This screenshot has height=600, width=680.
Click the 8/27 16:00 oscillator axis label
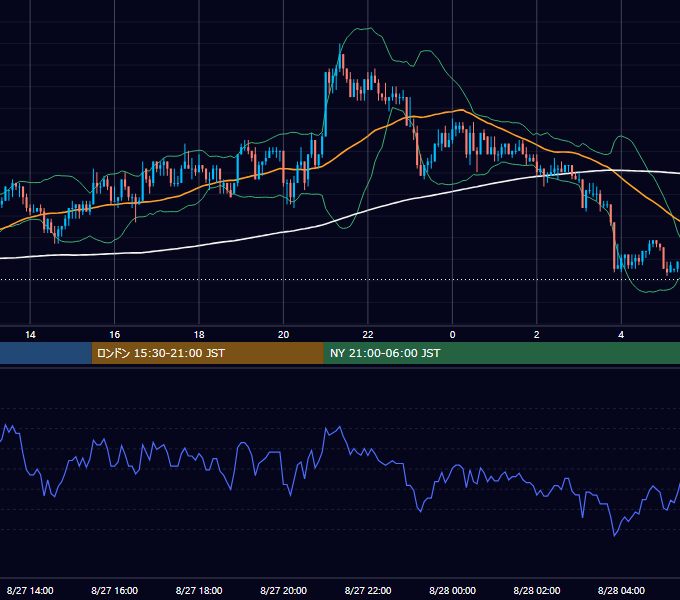pos(114,590)
